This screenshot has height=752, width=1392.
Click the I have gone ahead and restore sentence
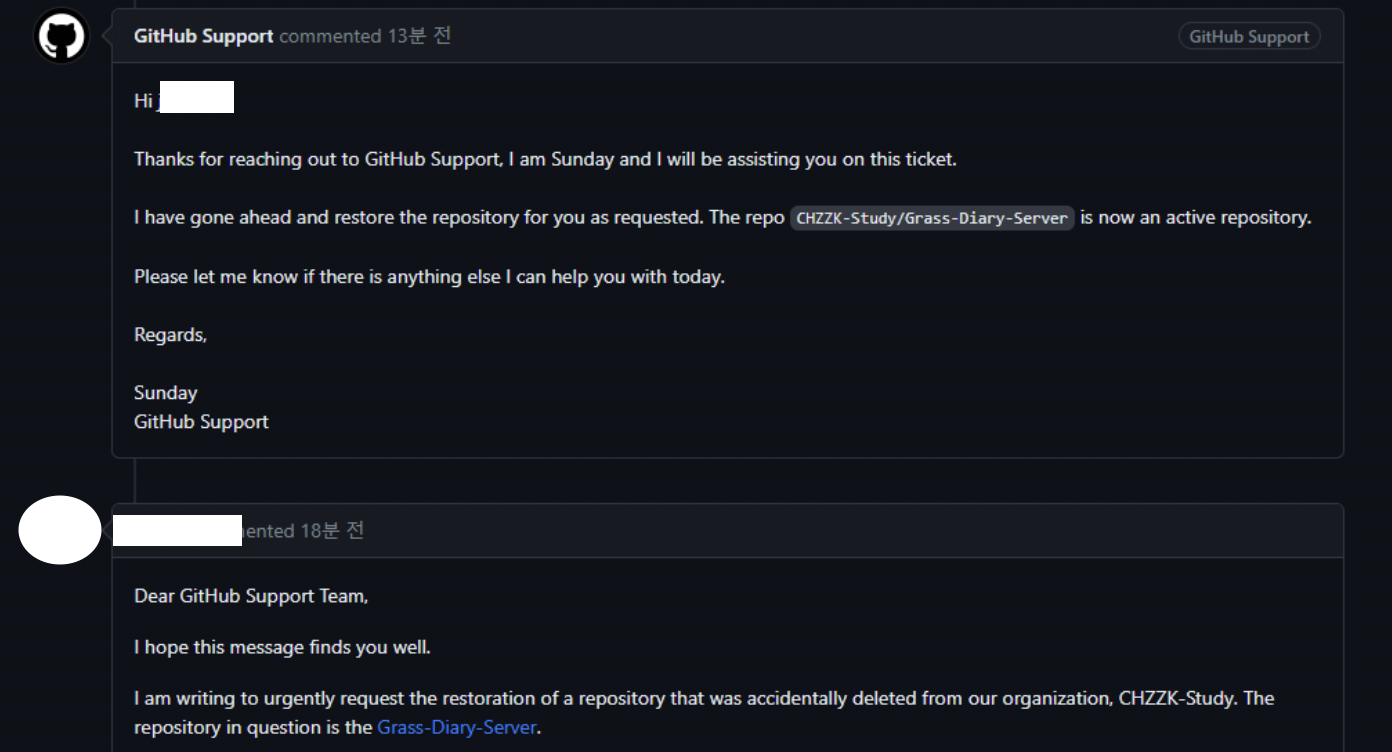722,217
